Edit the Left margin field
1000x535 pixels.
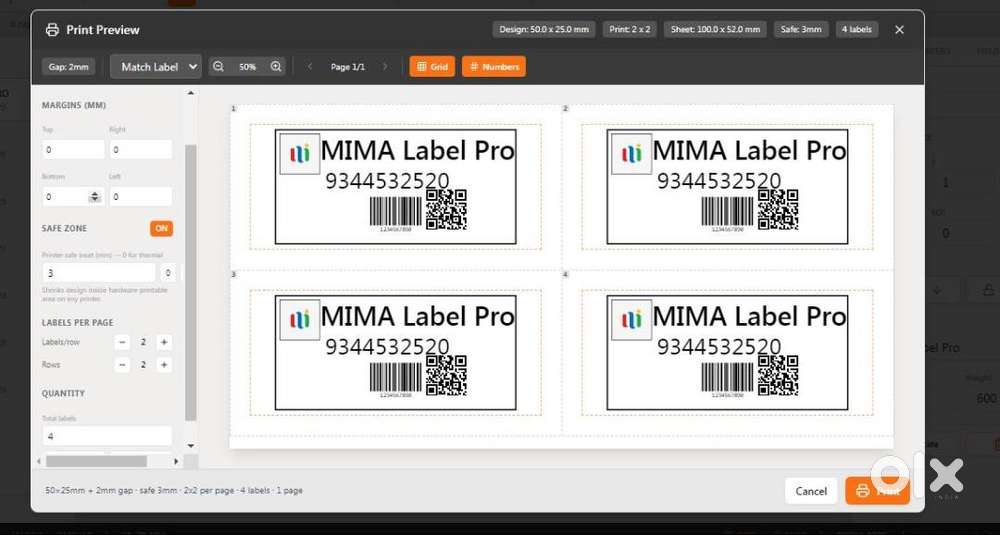point(140,196)
